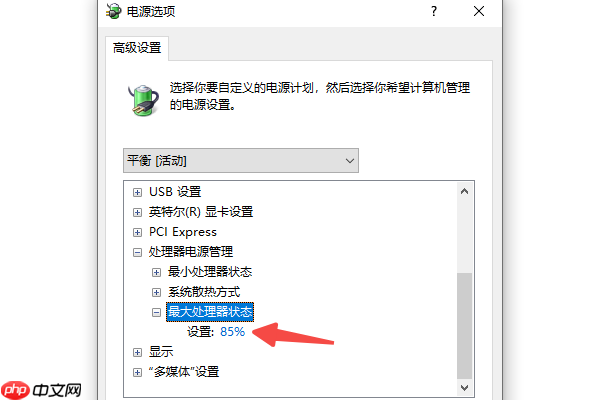Open the 平衡 [活动] power plan dropdown
The image size is (600, 400).
point(241,160)
